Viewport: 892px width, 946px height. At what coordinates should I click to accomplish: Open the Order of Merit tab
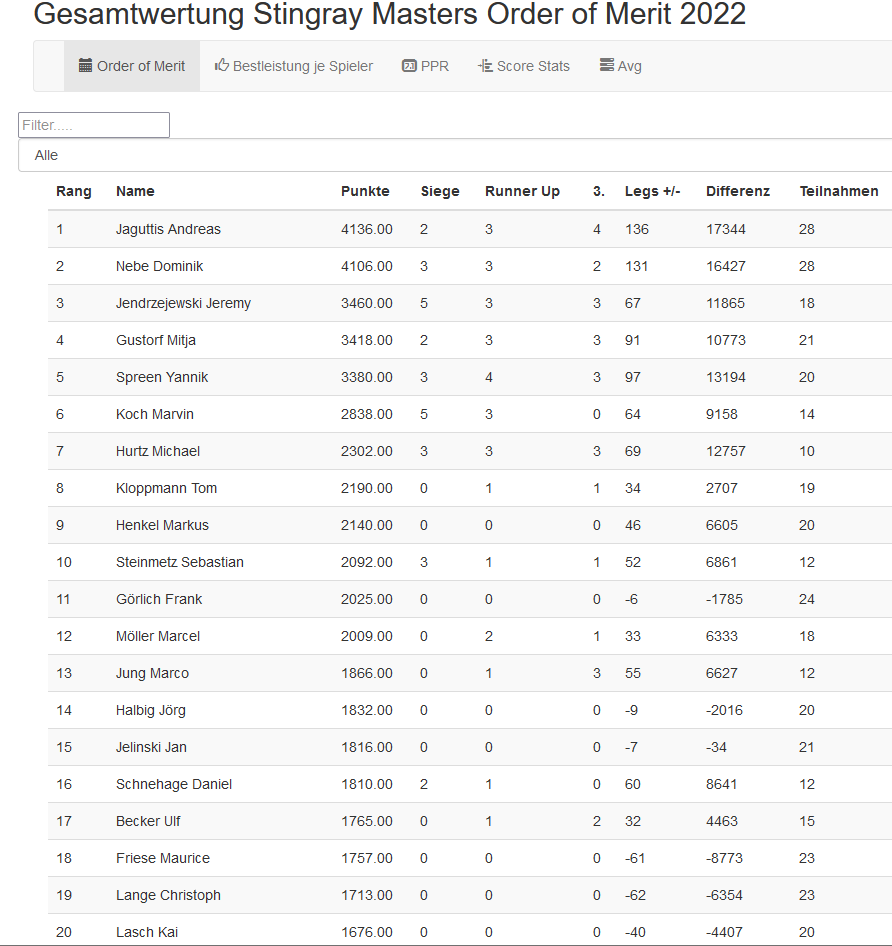tap(141, 66)
